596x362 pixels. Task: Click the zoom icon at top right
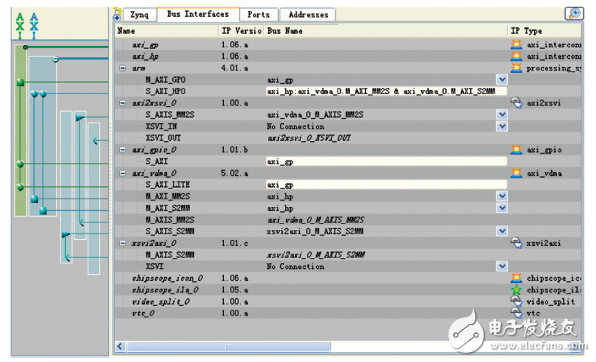pyautogui.click(x=574, y=14)
